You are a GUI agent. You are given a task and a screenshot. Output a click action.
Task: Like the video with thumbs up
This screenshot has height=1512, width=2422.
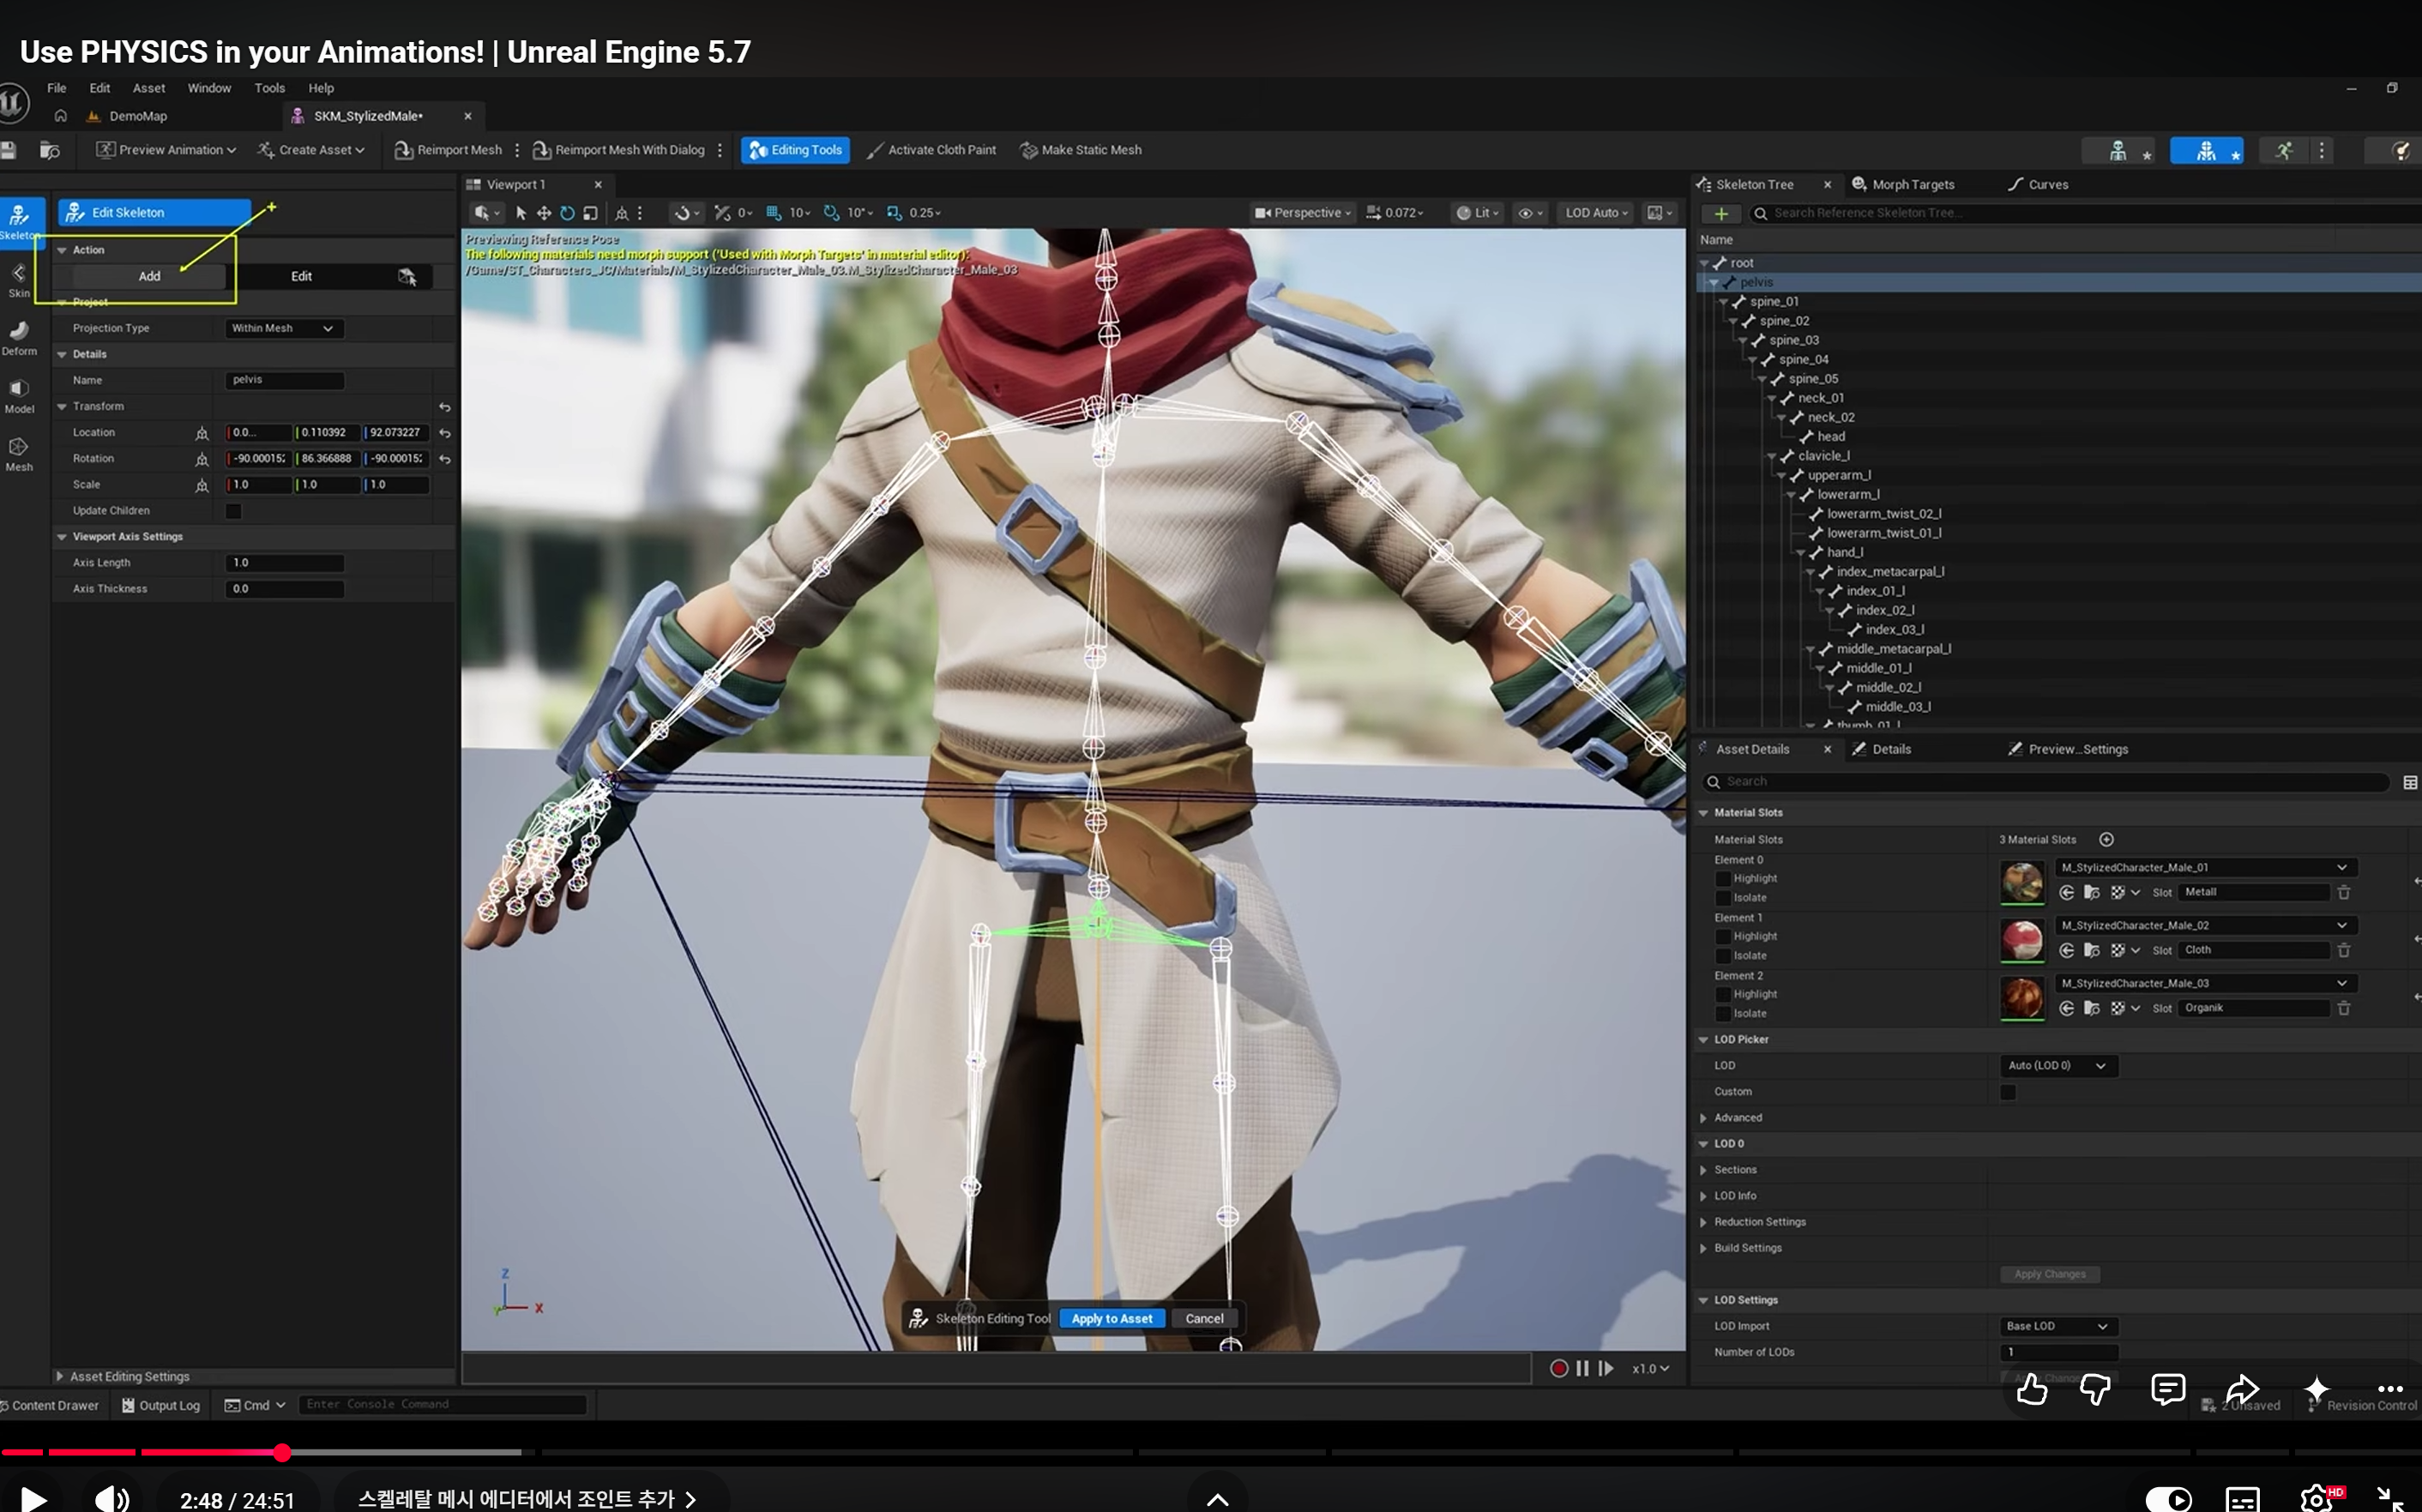tap(2031, 1389)
